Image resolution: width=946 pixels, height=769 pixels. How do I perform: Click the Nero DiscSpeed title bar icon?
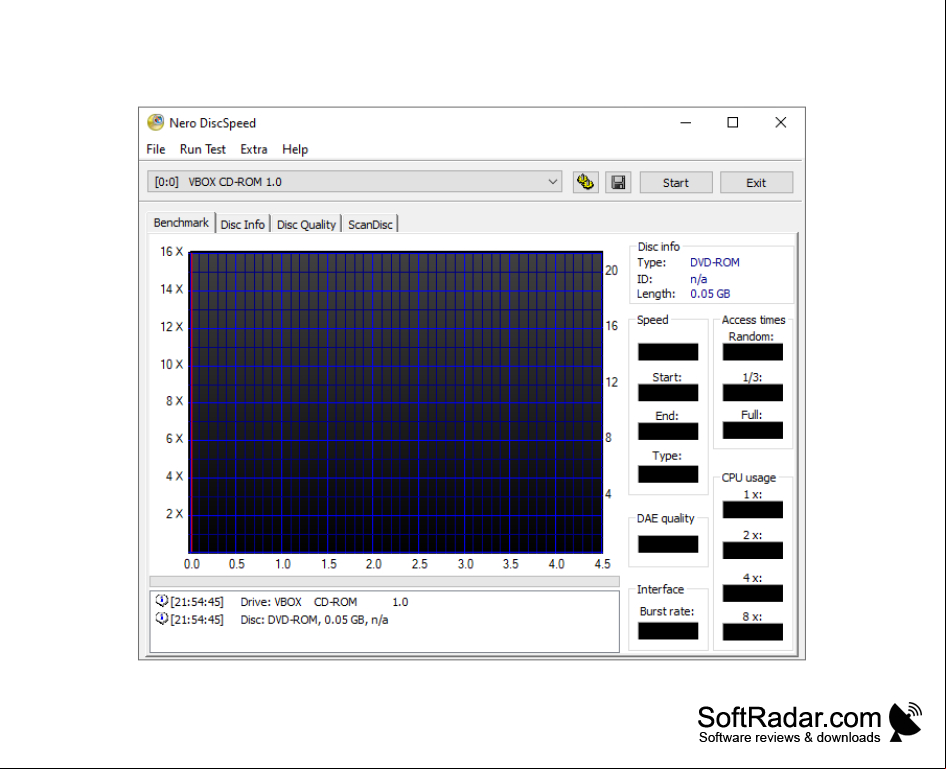click(x=156, y=122)
